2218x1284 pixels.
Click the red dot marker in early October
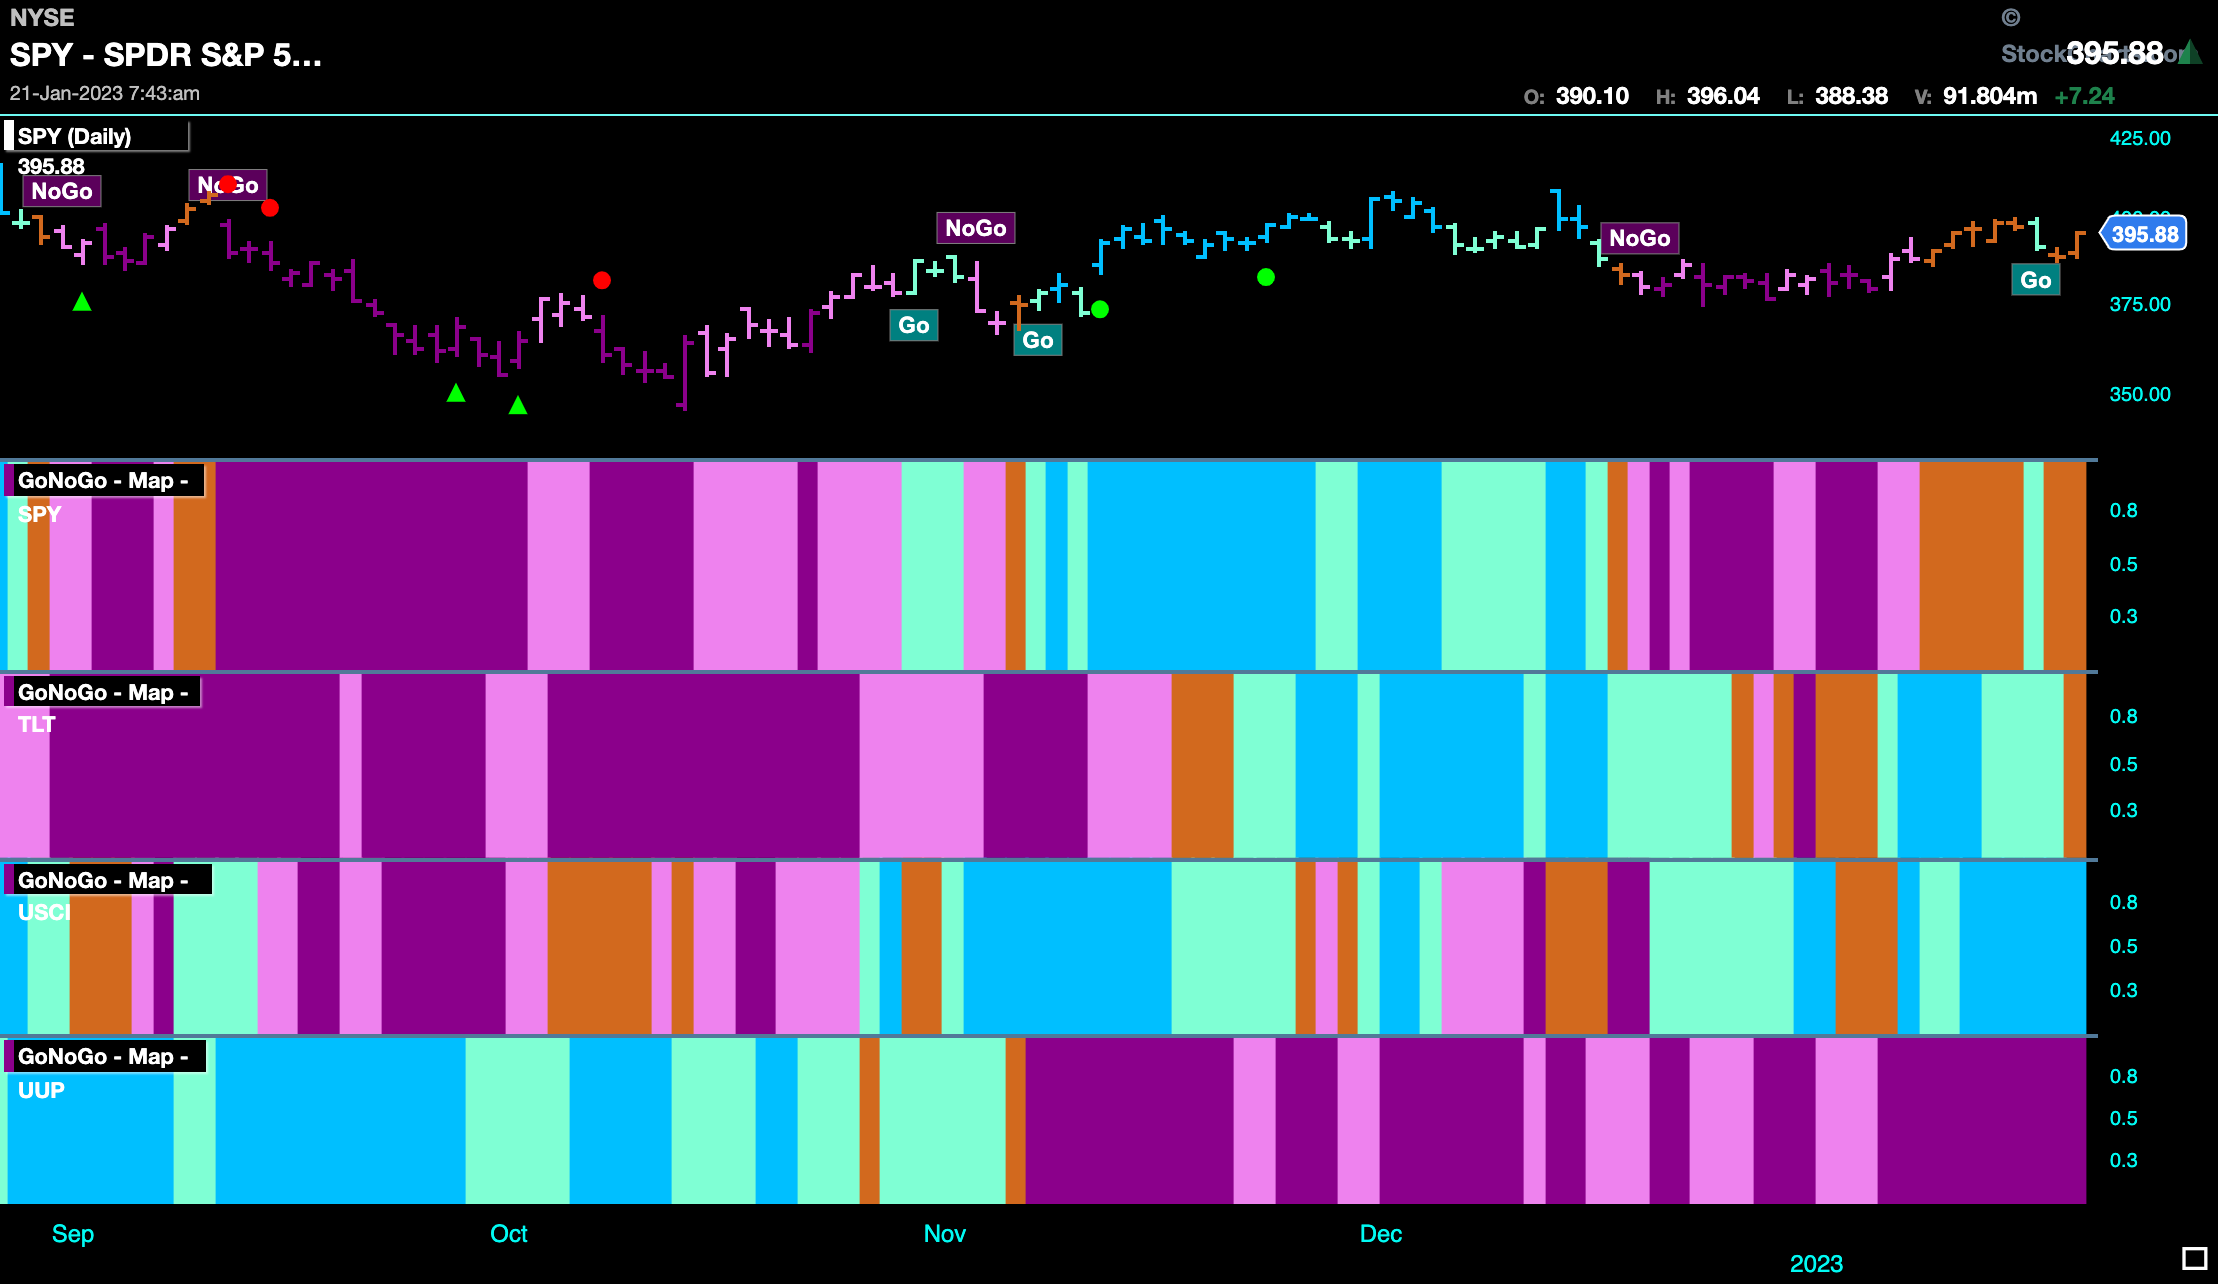602,280
